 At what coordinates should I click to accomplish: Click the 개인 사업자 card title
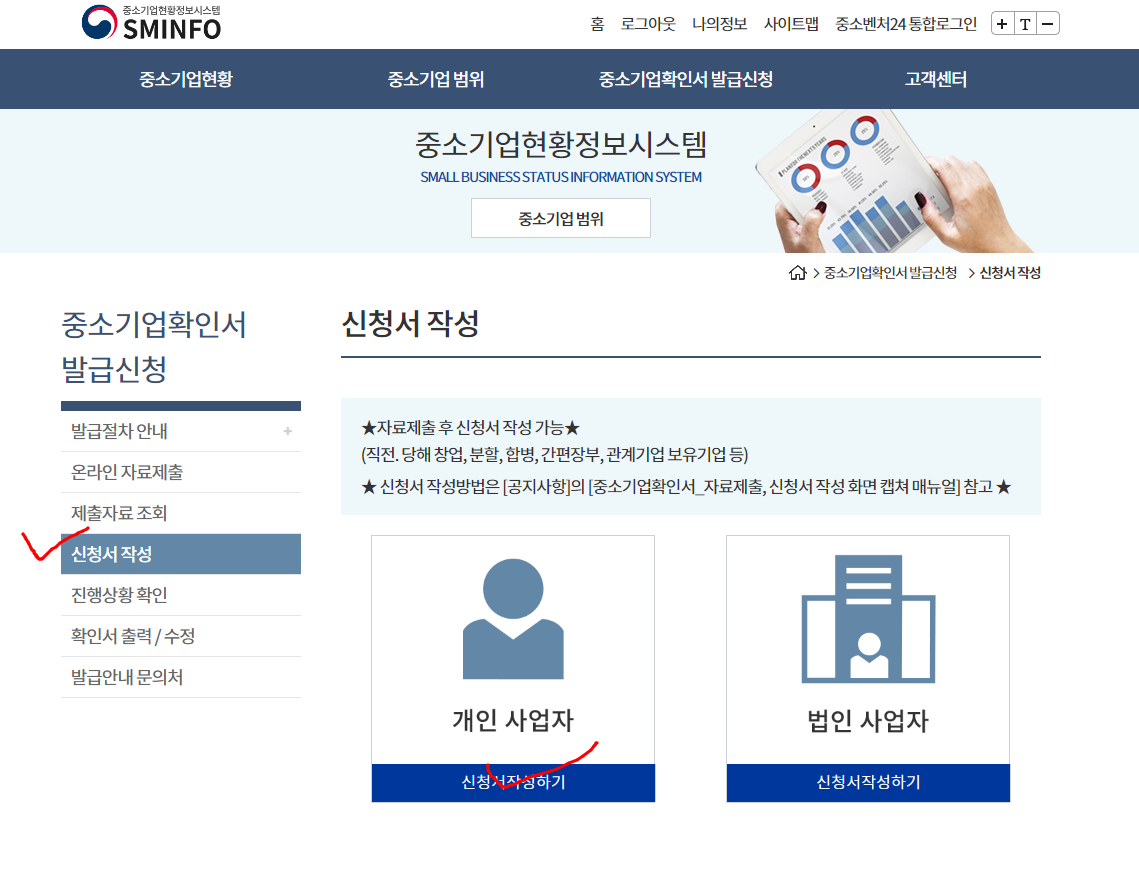click(513, 721)
